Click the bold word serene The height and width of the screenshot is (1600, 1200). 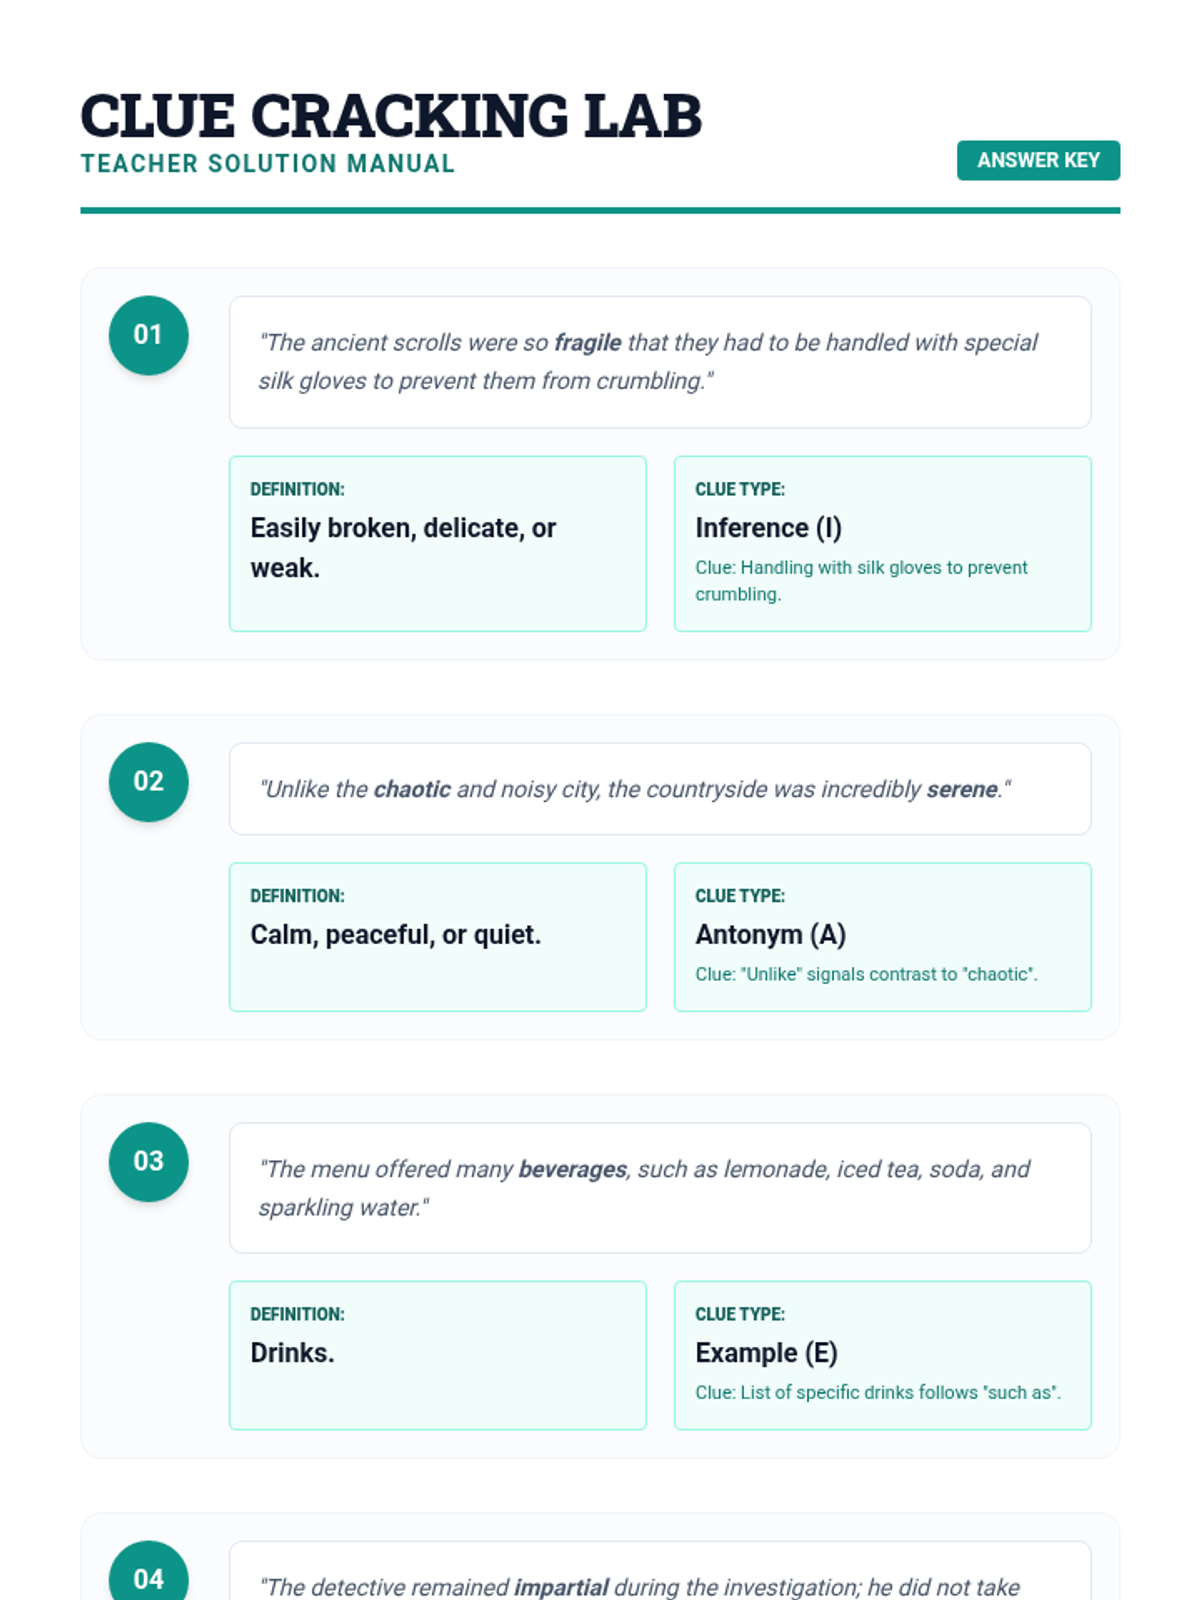[x=962, y=789]
